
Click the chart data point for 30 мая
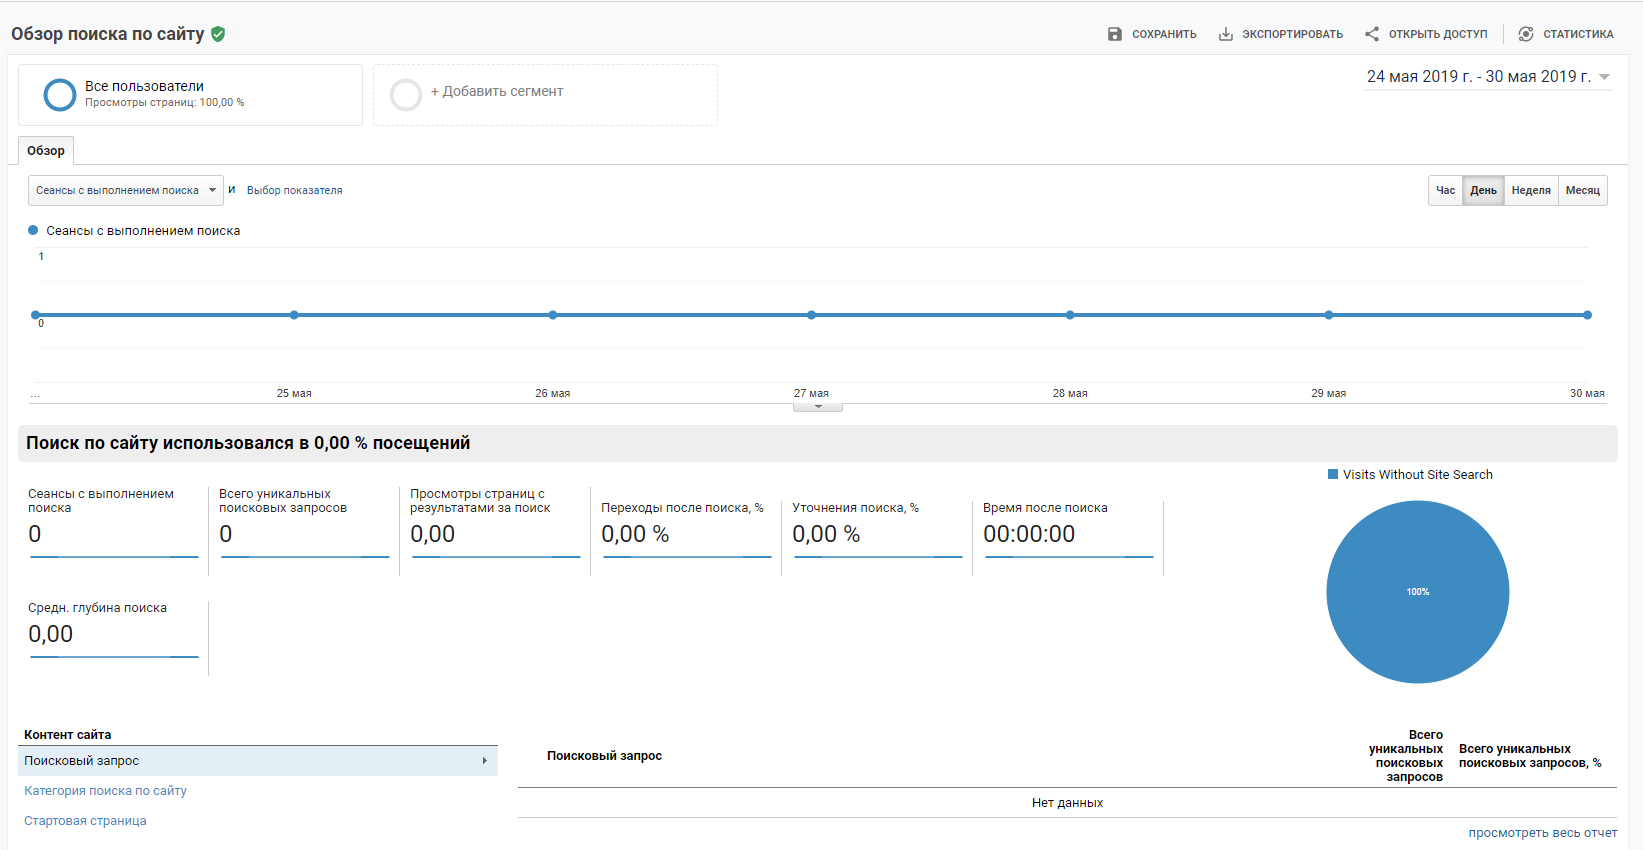click(1587, 315)
